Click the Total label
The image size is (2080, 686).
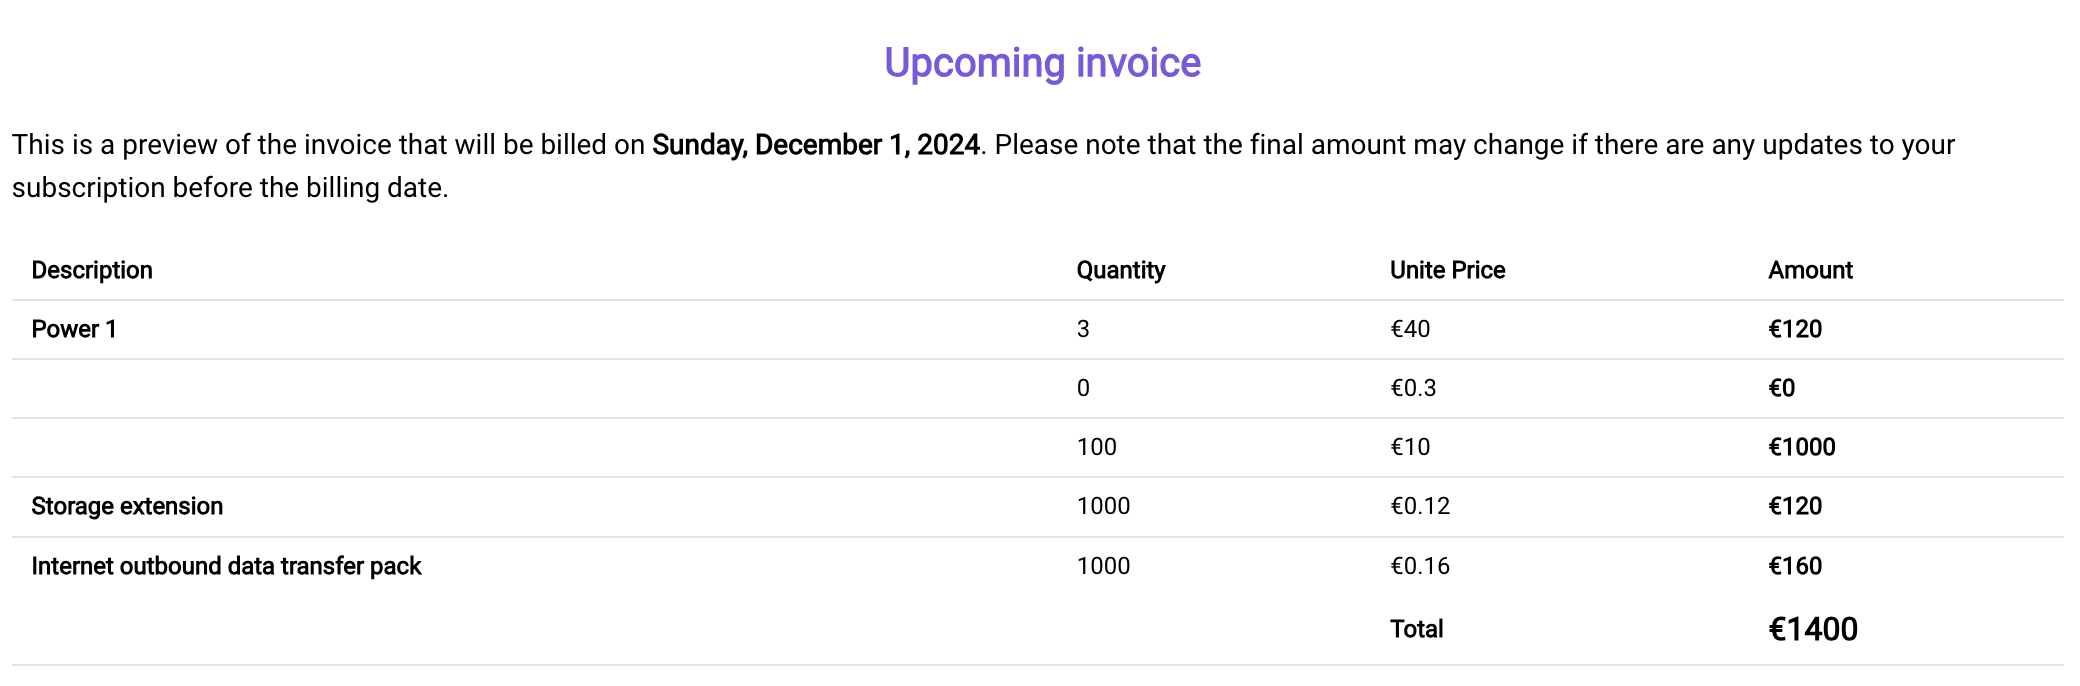[1416, 629]
